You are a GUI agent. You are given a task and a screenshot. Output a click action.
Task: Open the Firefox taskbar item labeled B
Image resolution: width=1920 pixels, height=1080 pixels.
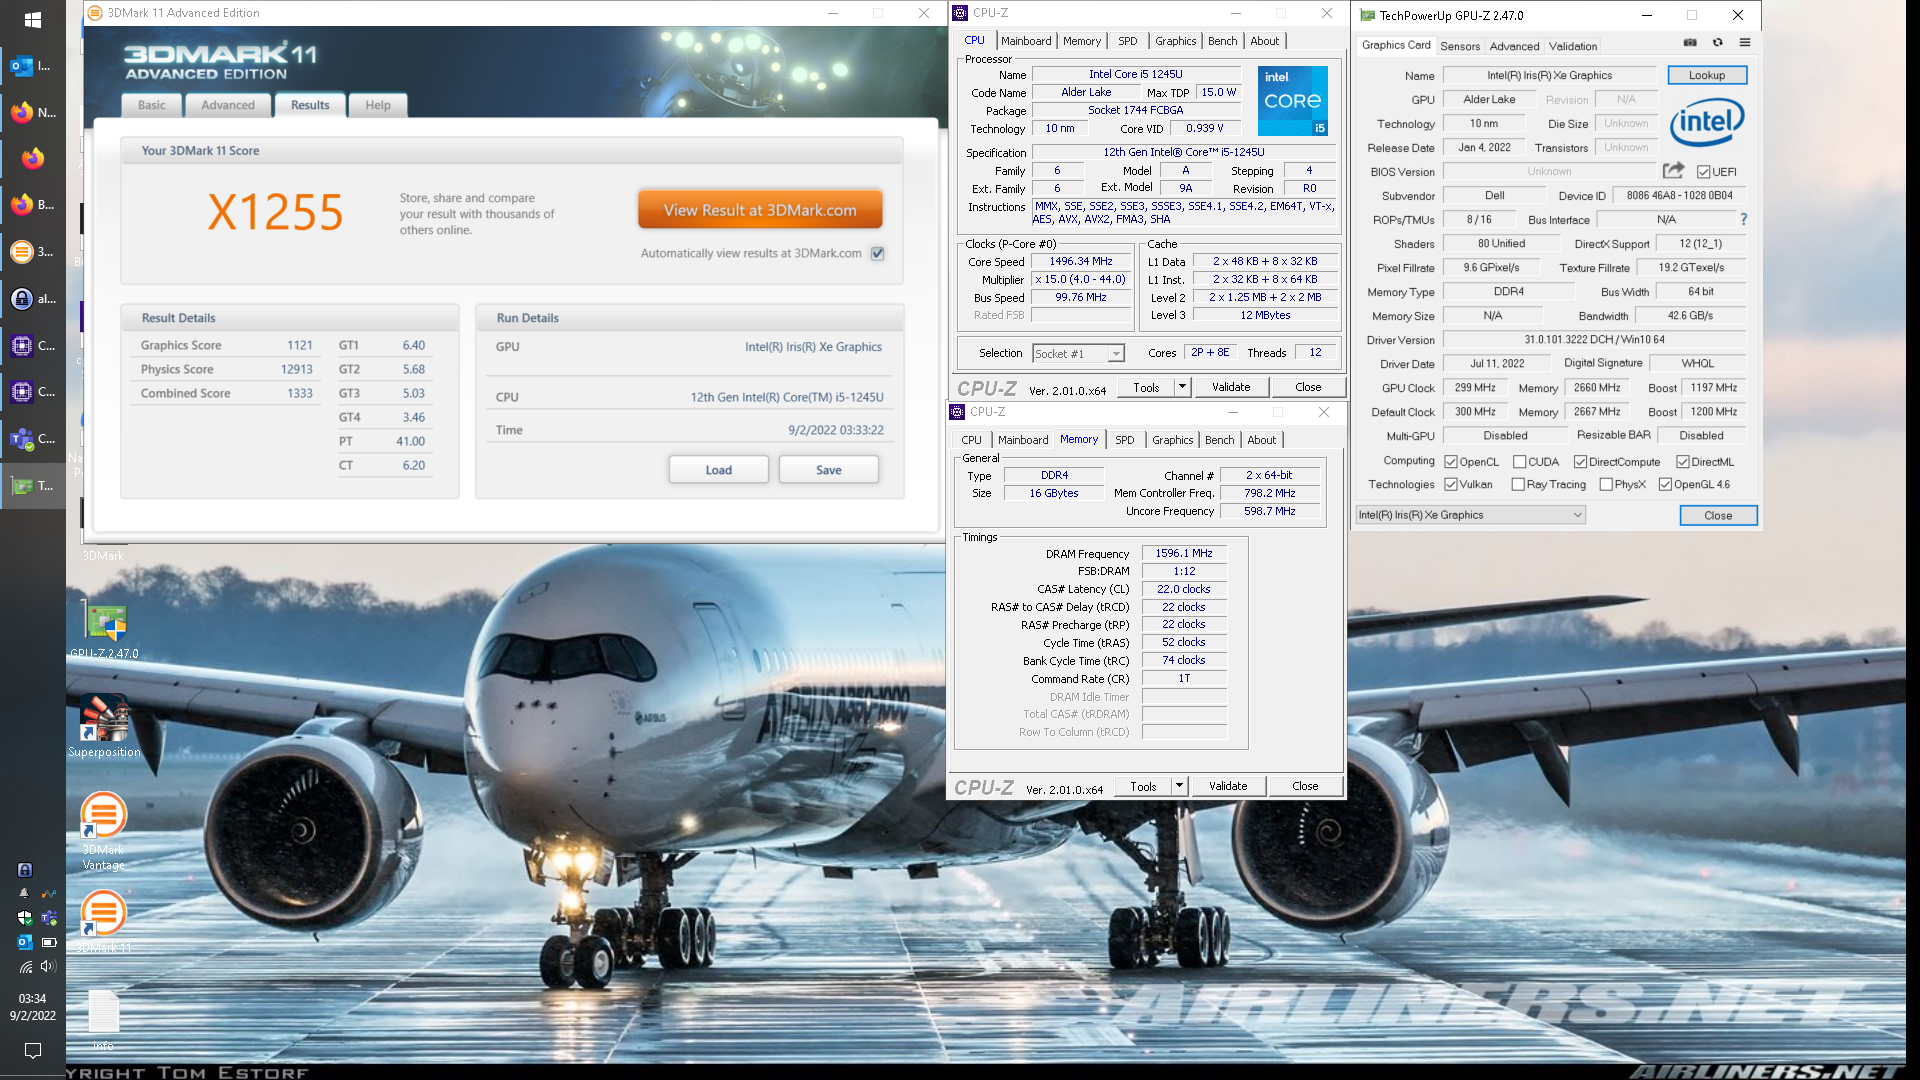click(x=32, y=205)
